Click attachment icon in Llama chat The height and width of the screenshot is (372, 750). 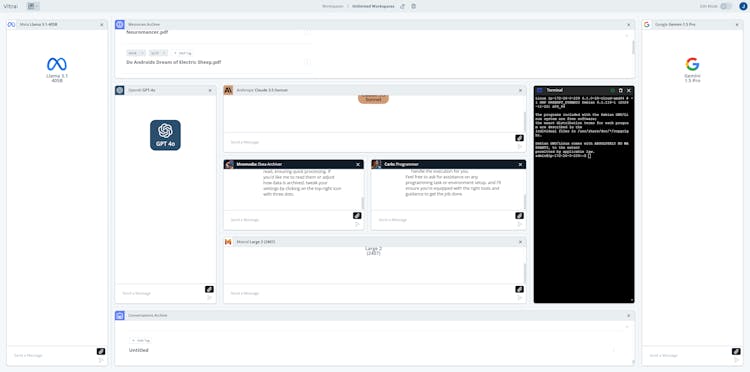[x=101, y=351]
